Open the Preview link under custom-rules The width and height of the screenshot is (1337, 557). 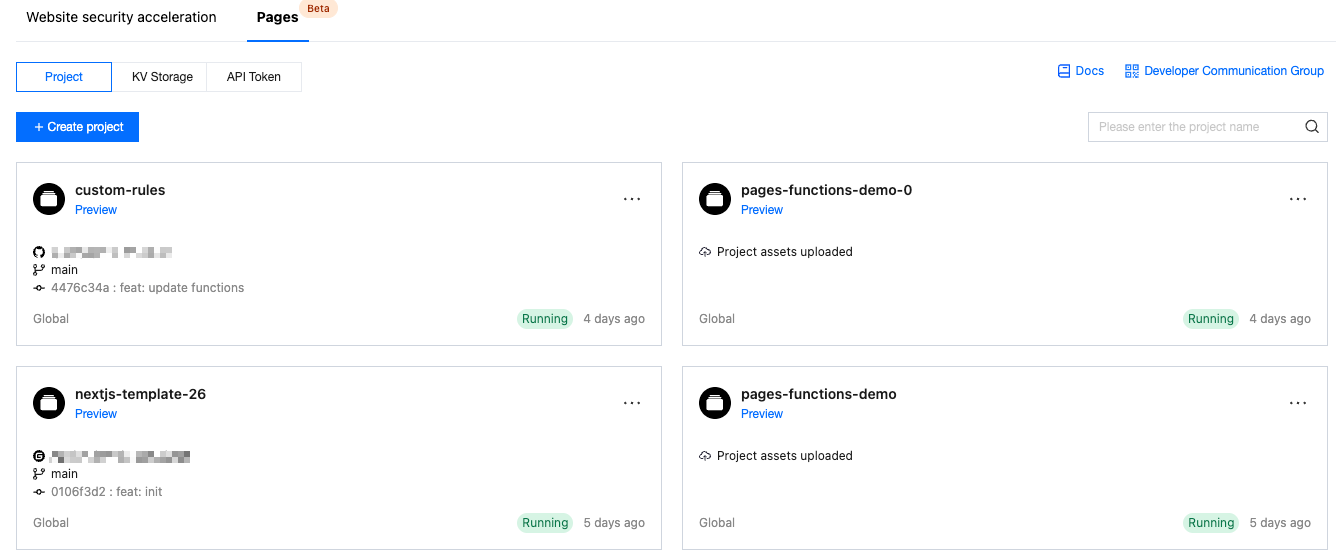coord(96,210)
